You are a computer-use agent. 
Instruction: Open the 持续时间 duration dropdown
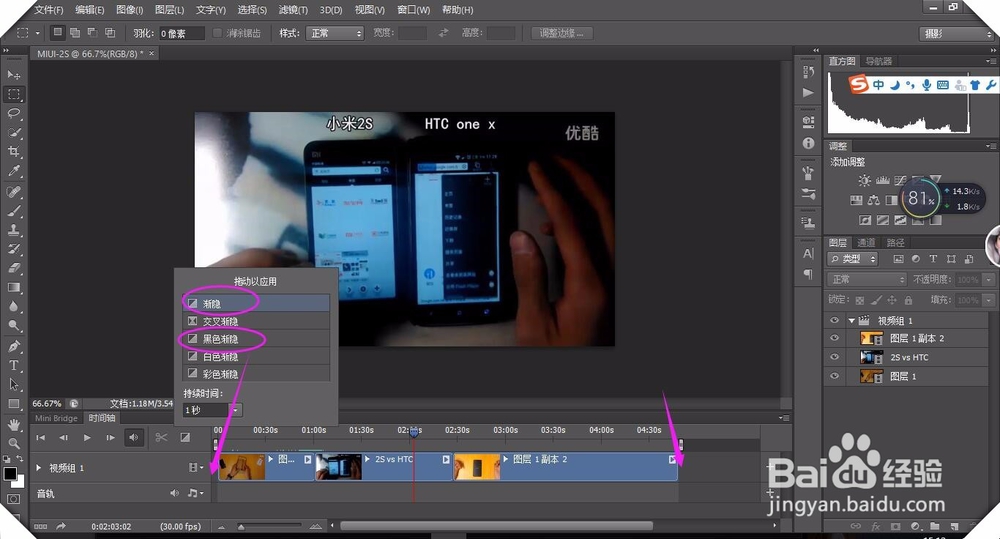[235, 410]
